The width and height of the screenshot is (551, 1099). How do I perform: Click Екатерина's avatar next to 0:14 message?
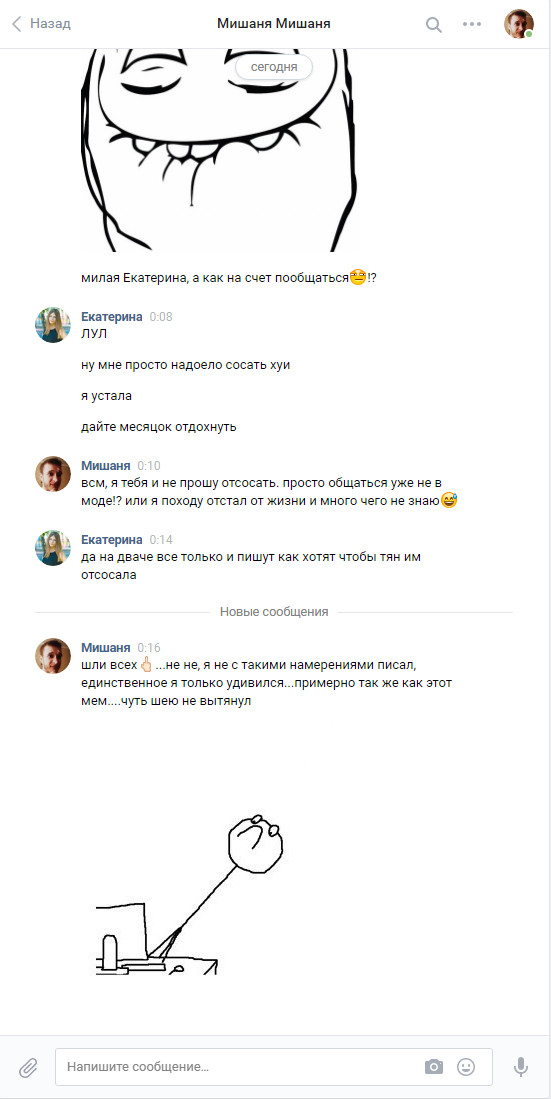(x=53, y=547)
